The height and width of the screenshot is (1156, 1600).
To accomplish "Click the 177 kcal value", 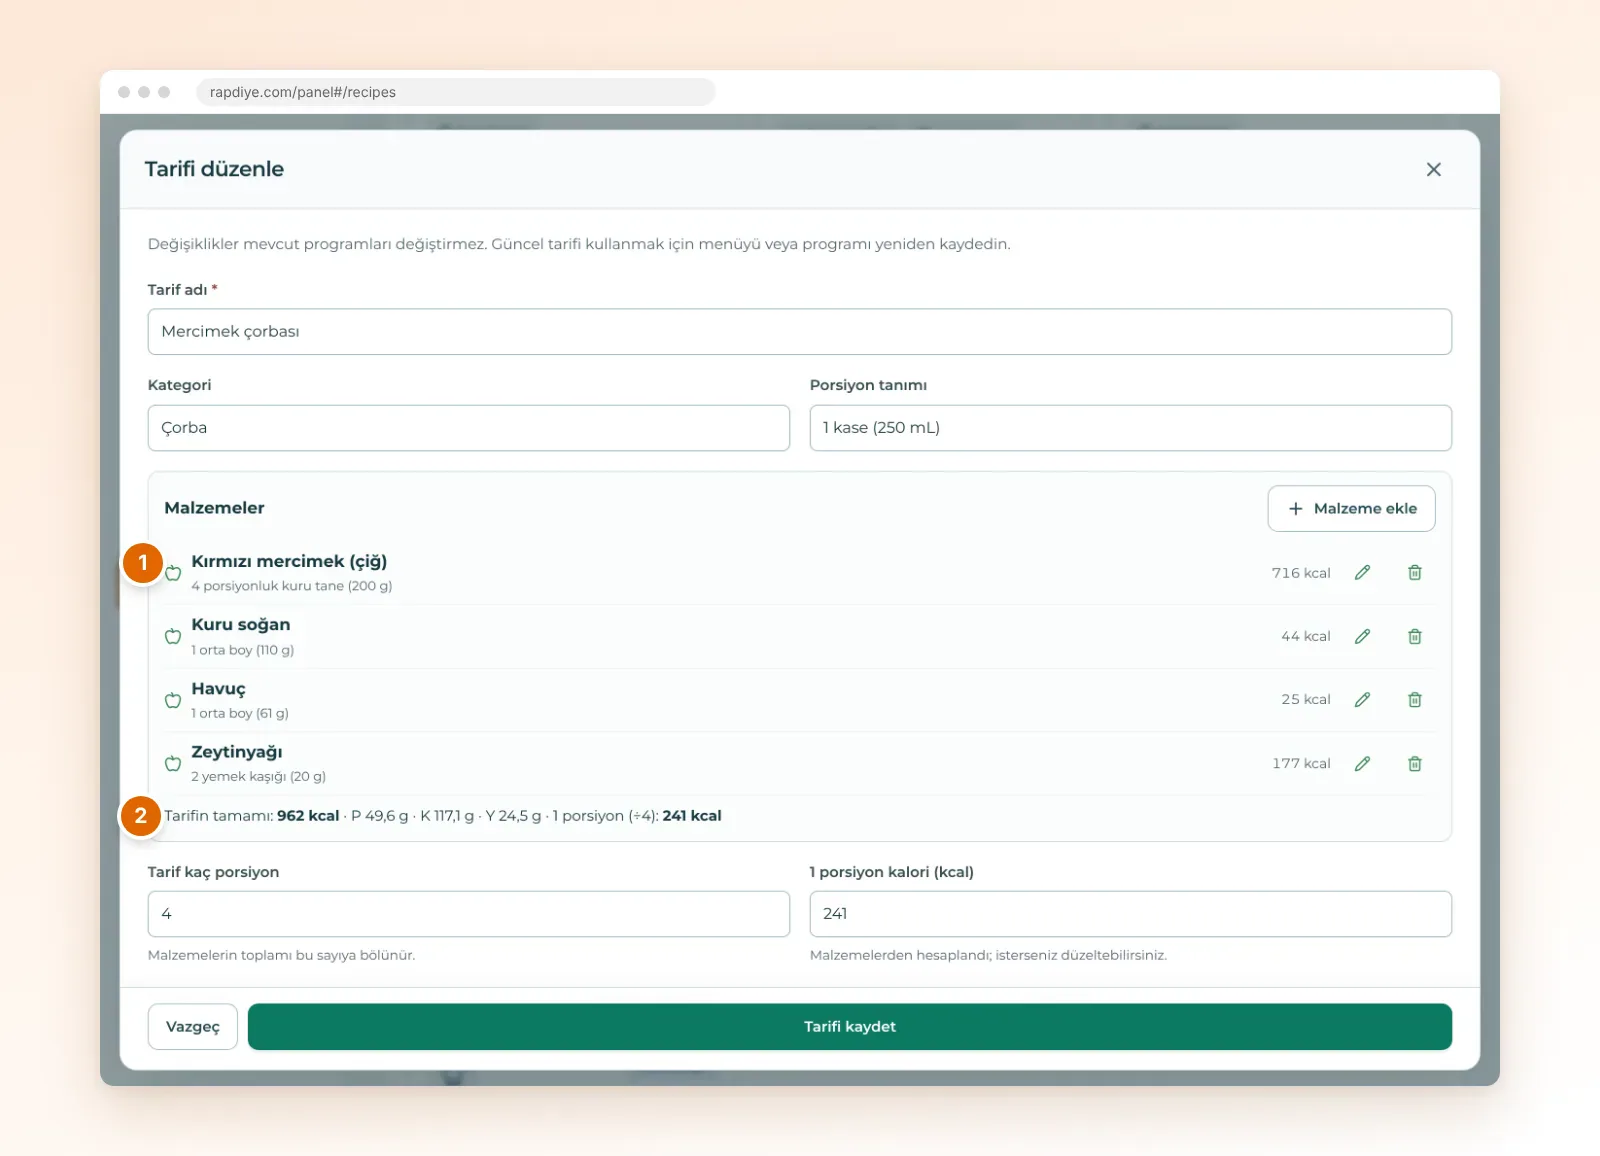I will tap(1301, 763).
